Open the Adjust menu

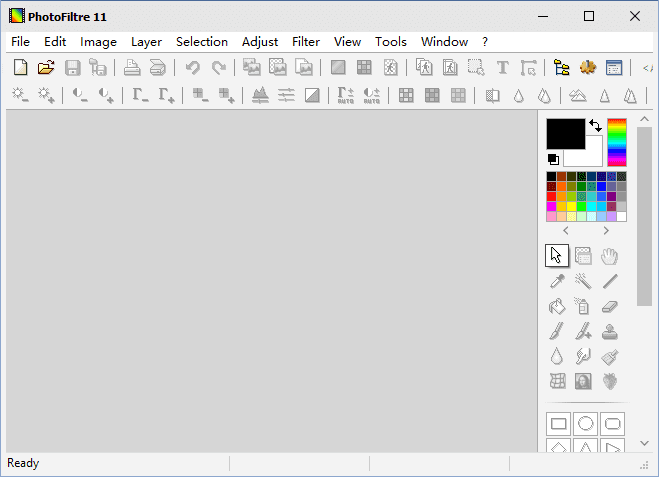point(260,42)
